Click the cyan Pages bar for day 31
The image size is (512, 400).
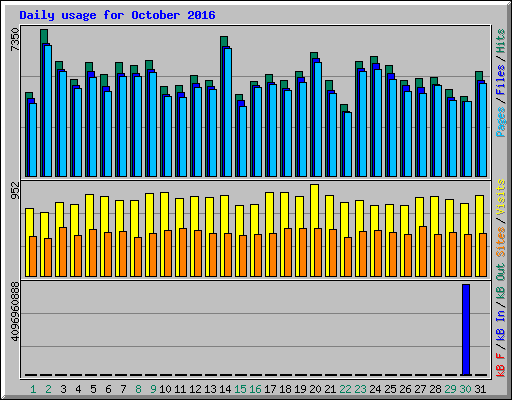tap(483, 130)
